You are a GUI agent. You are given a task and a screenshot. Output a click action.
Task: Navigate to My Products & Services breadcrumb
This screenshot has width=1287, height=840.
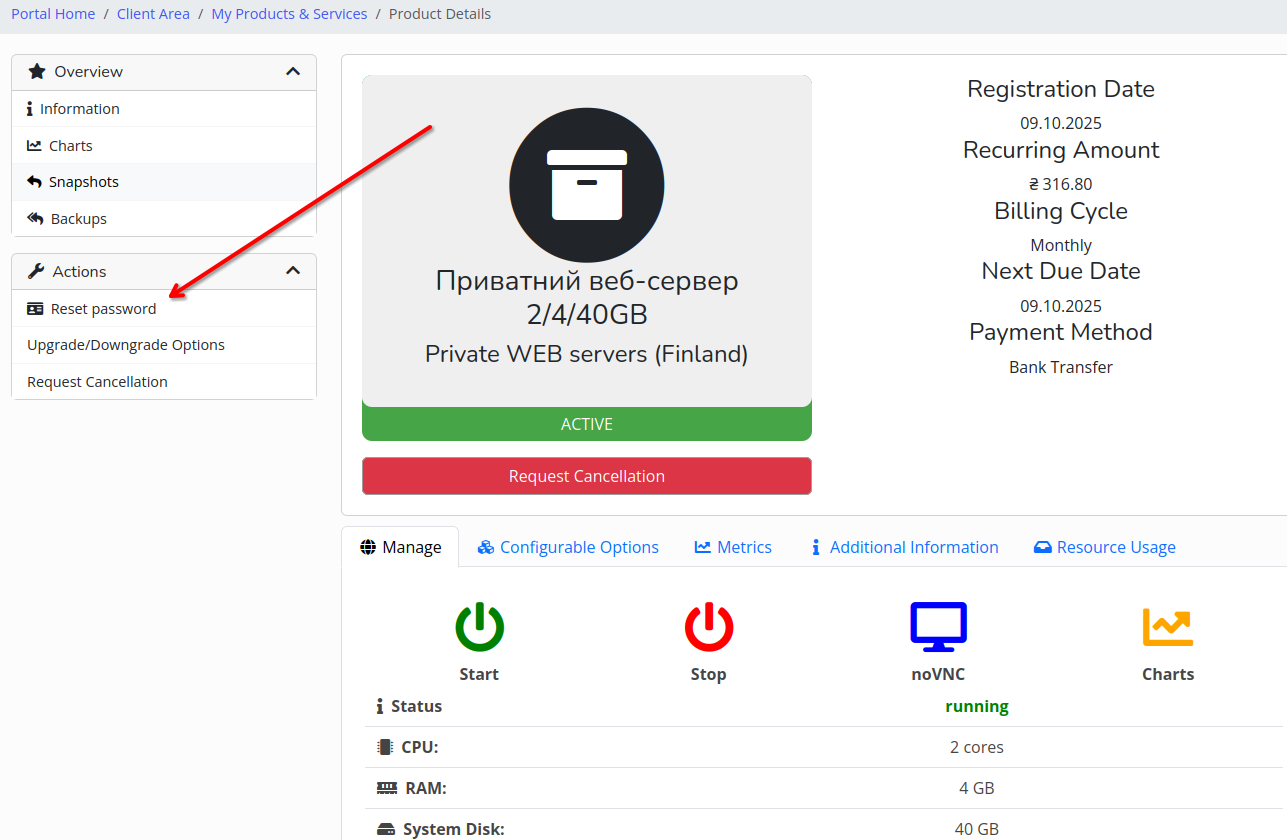coord(289,13)
